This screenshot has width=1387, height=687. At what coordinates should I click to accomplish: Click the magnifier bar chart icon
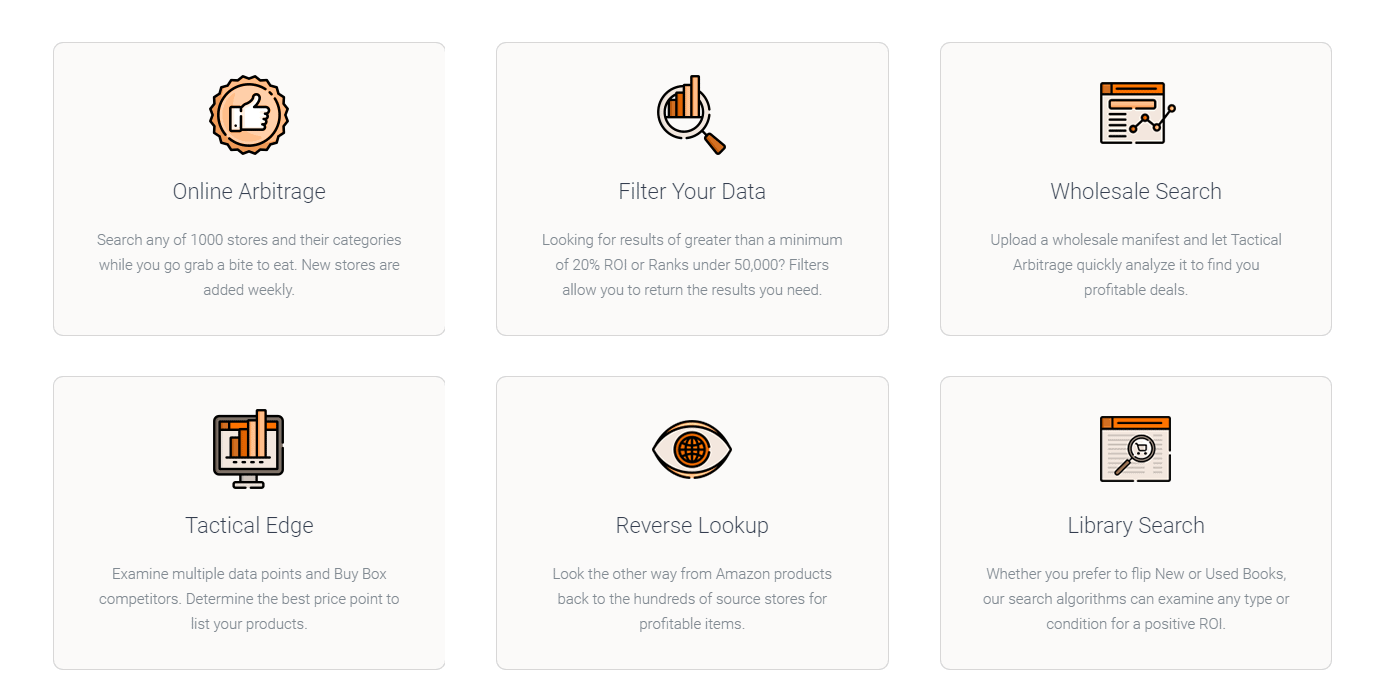tap(692, 114)
